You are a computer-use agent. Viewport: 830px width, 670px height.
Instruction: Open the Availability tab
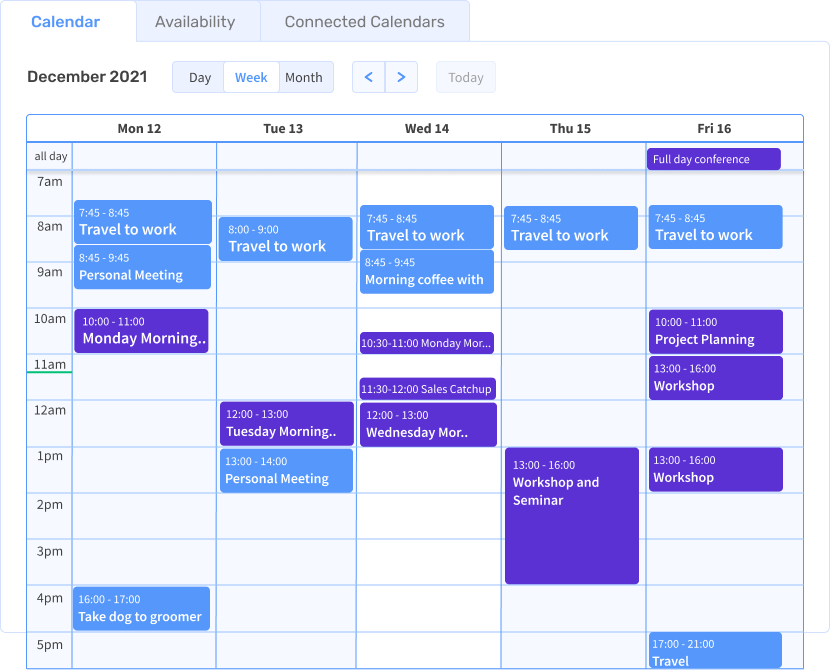click(195, 22)
